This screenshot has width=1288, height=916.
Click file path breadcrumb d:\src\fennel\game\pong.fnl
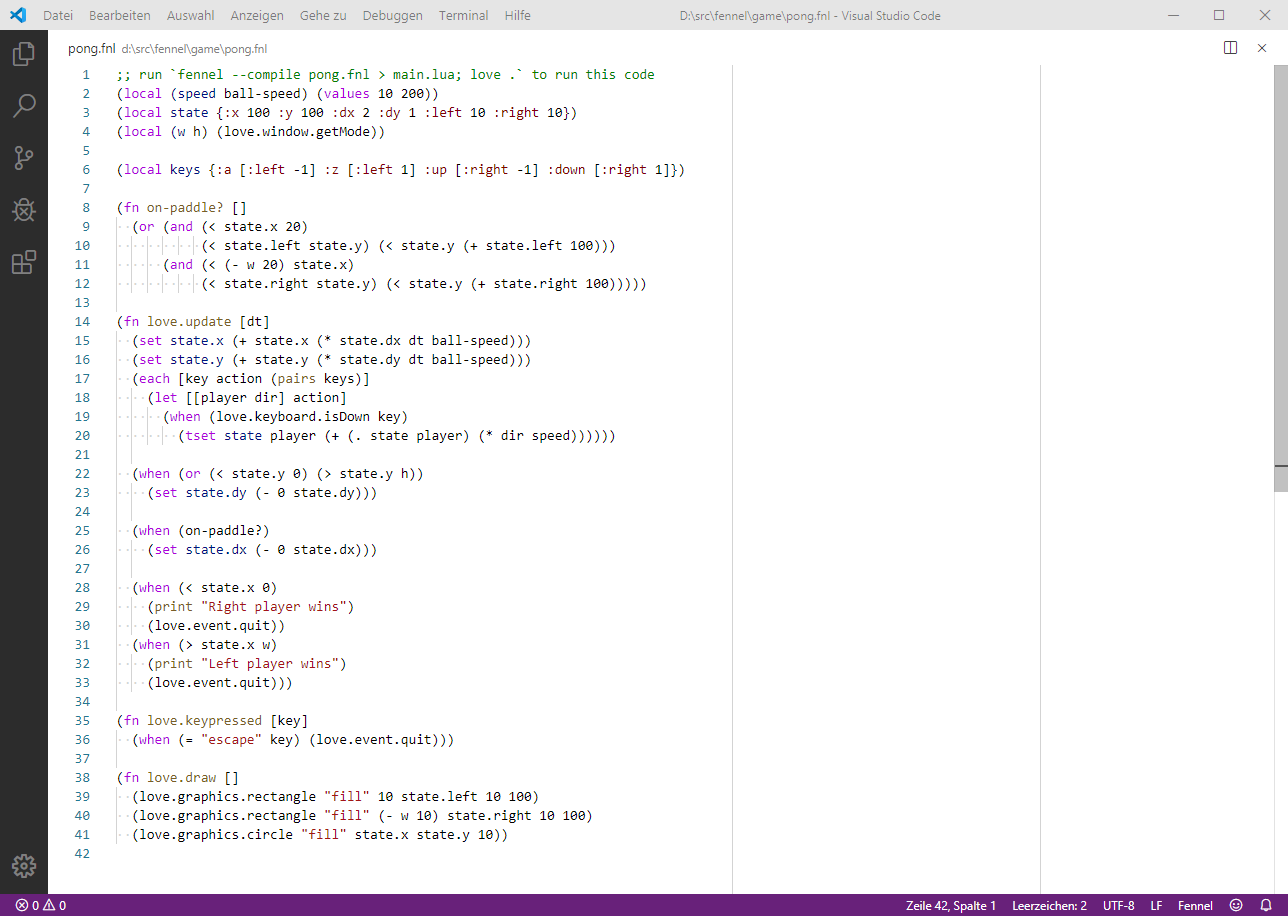194,48
